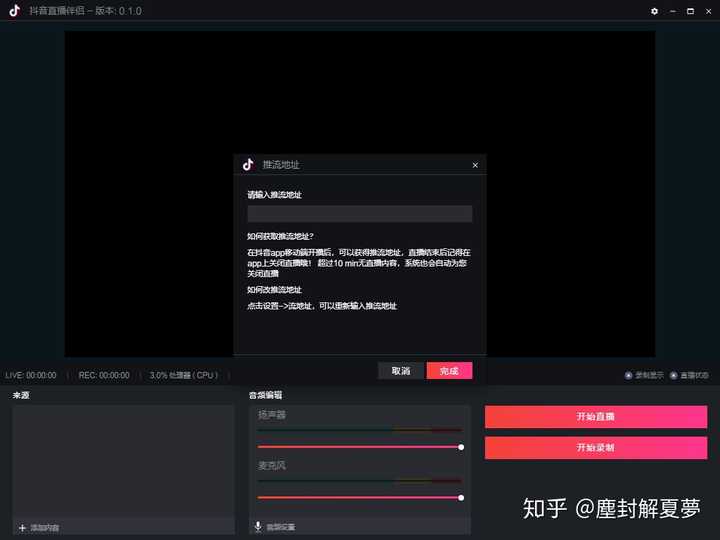Click the 扬声器 speaker volume slider handle
720x540 pixels.
[x=461, y=447]
